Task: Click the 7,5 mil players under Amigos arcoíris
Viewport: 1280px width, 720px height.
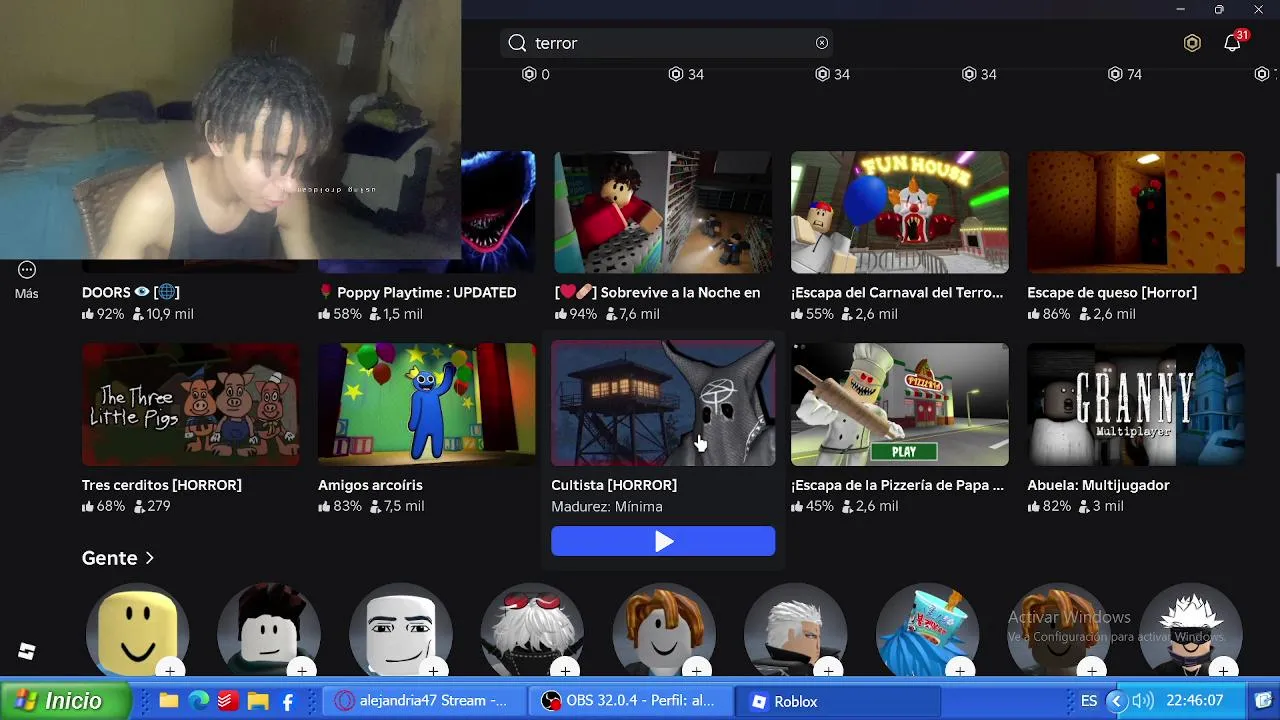Action: (397, 506)
